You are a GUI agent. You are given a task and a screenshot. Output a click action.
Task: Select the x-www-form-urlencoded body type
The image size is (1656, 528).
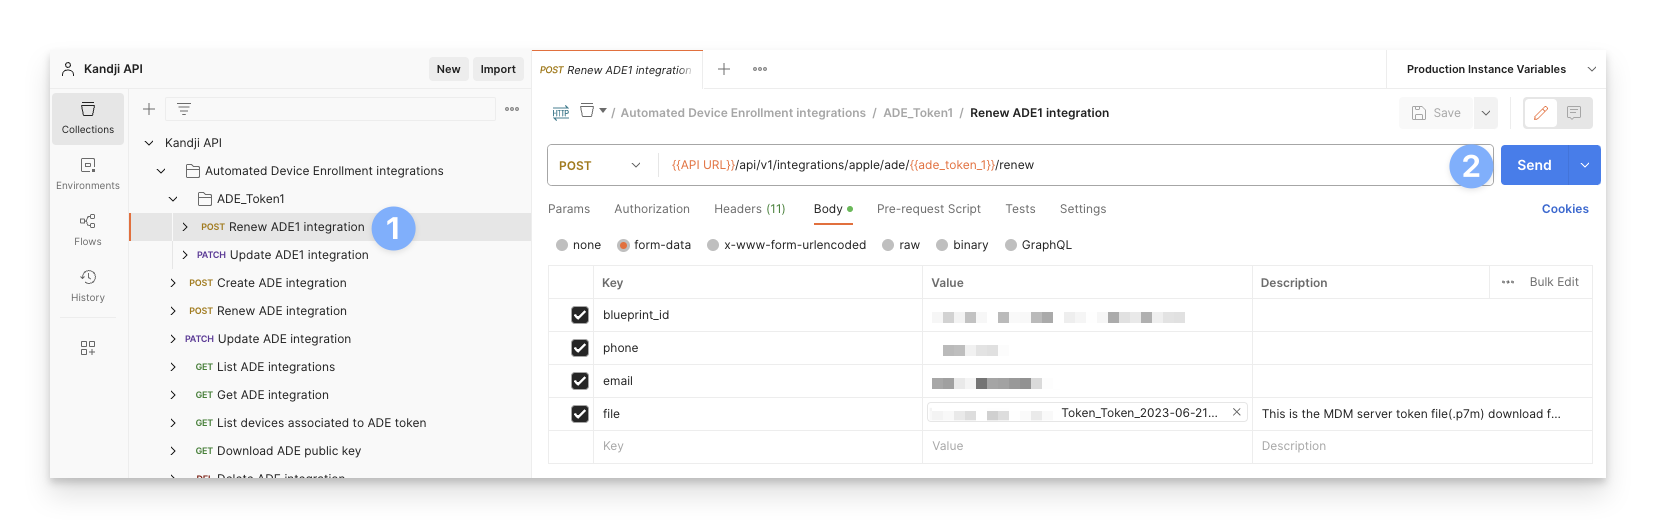point(713,245)
